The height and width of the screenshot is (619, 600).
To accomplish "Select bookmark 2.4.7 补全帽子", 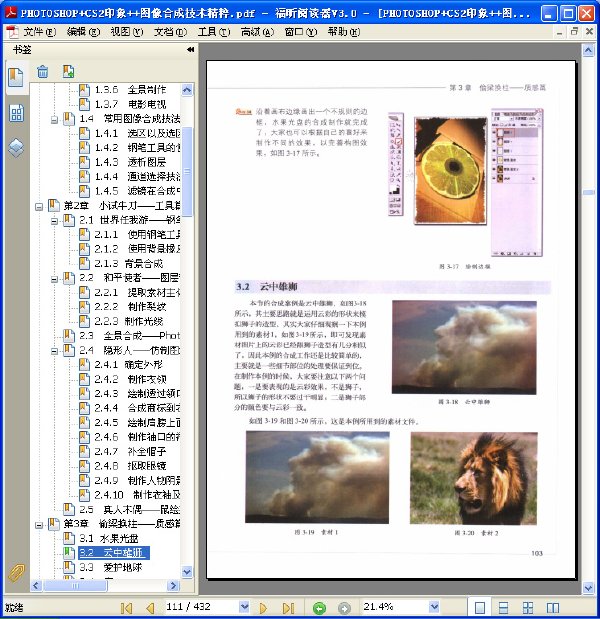I will pos(130,451).
